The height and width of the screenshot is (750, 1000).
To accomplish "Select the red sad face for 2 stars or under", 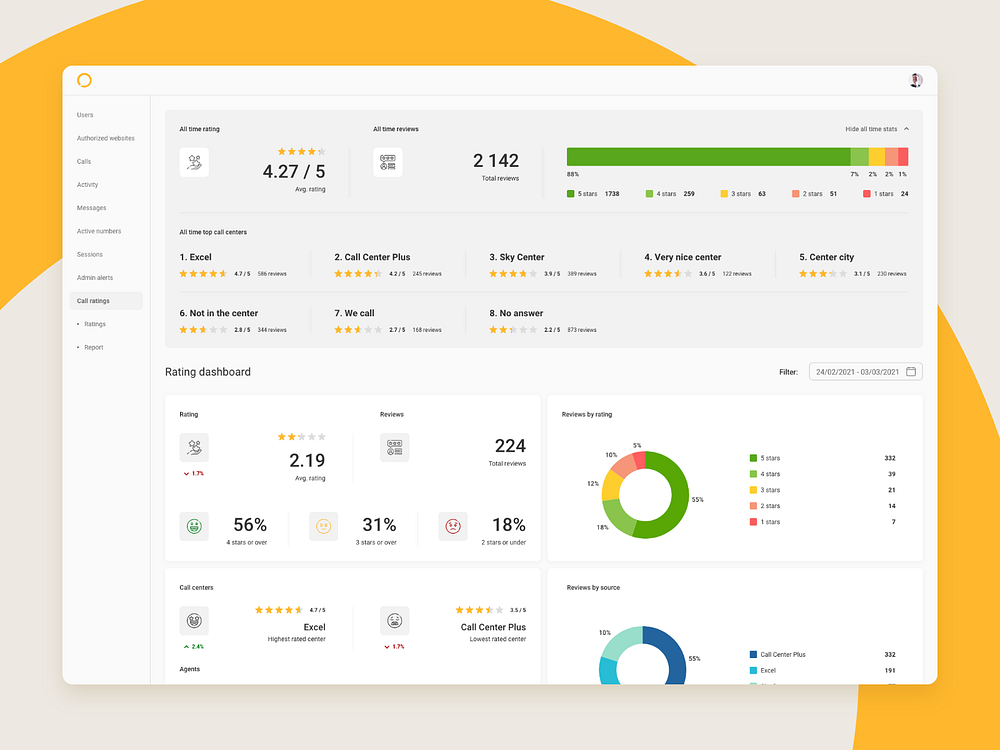I will [x=452, y=525].
